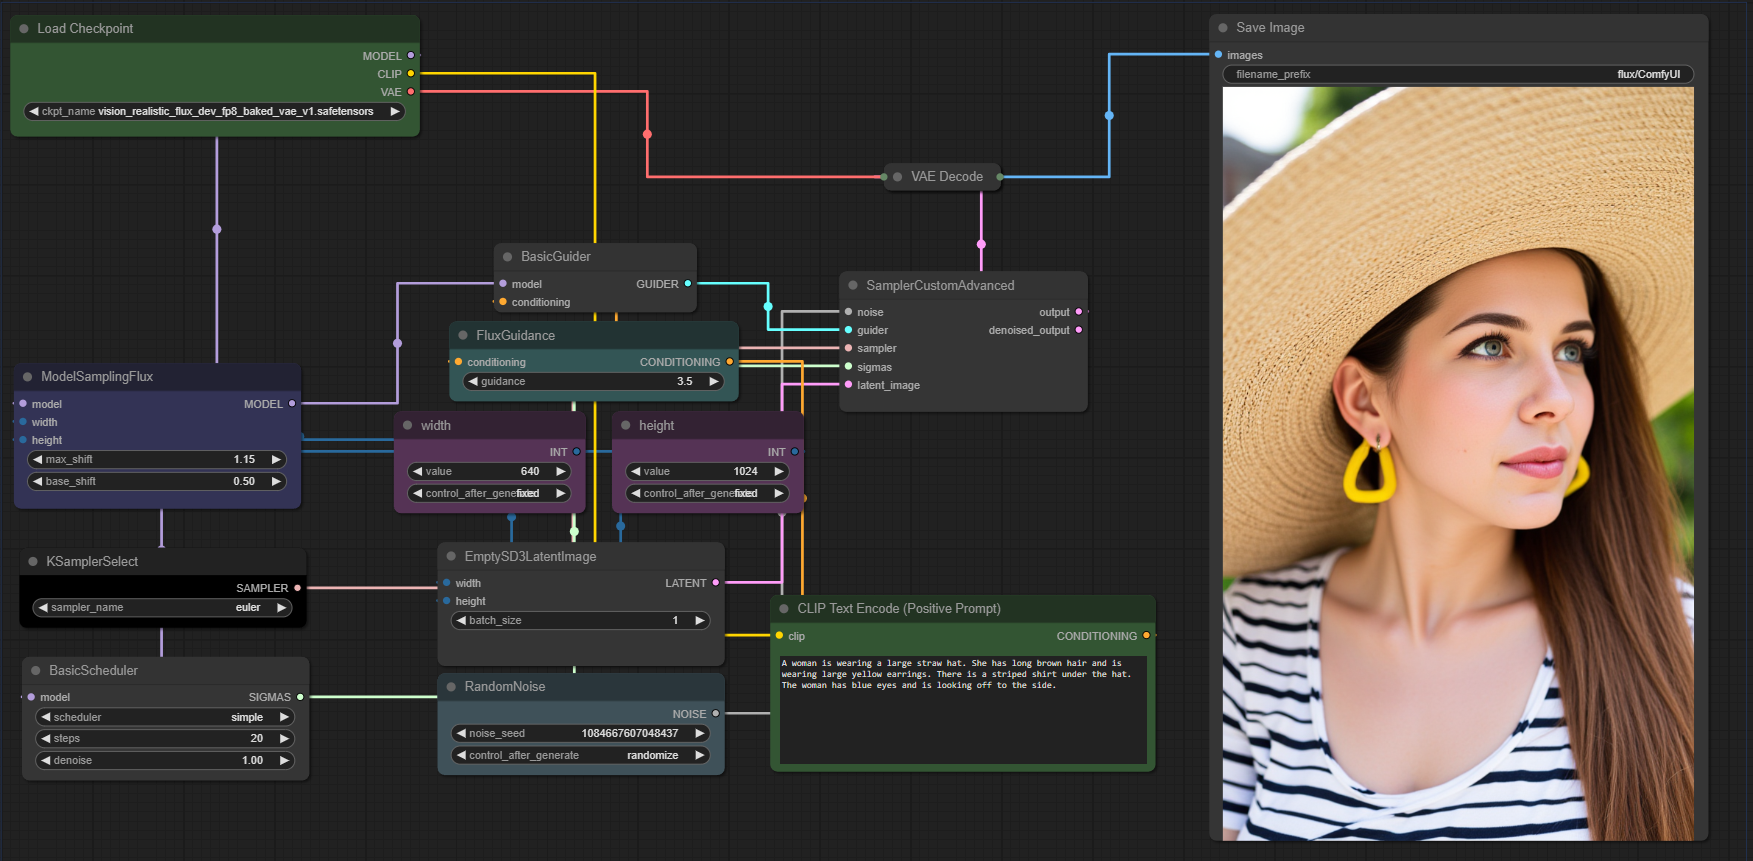Click the images input port on Save Image

tap(1218, 55)
